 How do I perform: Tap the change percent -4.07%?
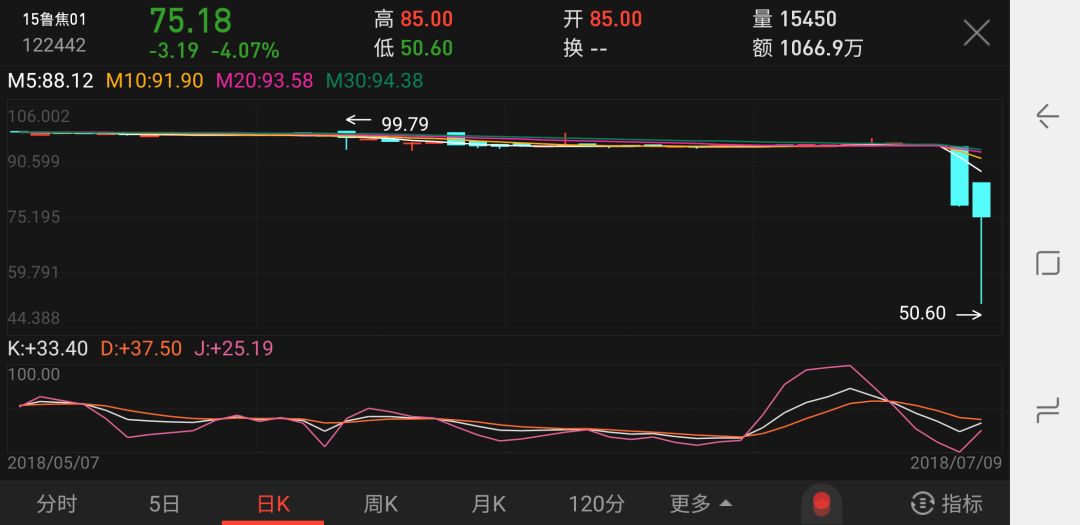(x=245, y=50)
